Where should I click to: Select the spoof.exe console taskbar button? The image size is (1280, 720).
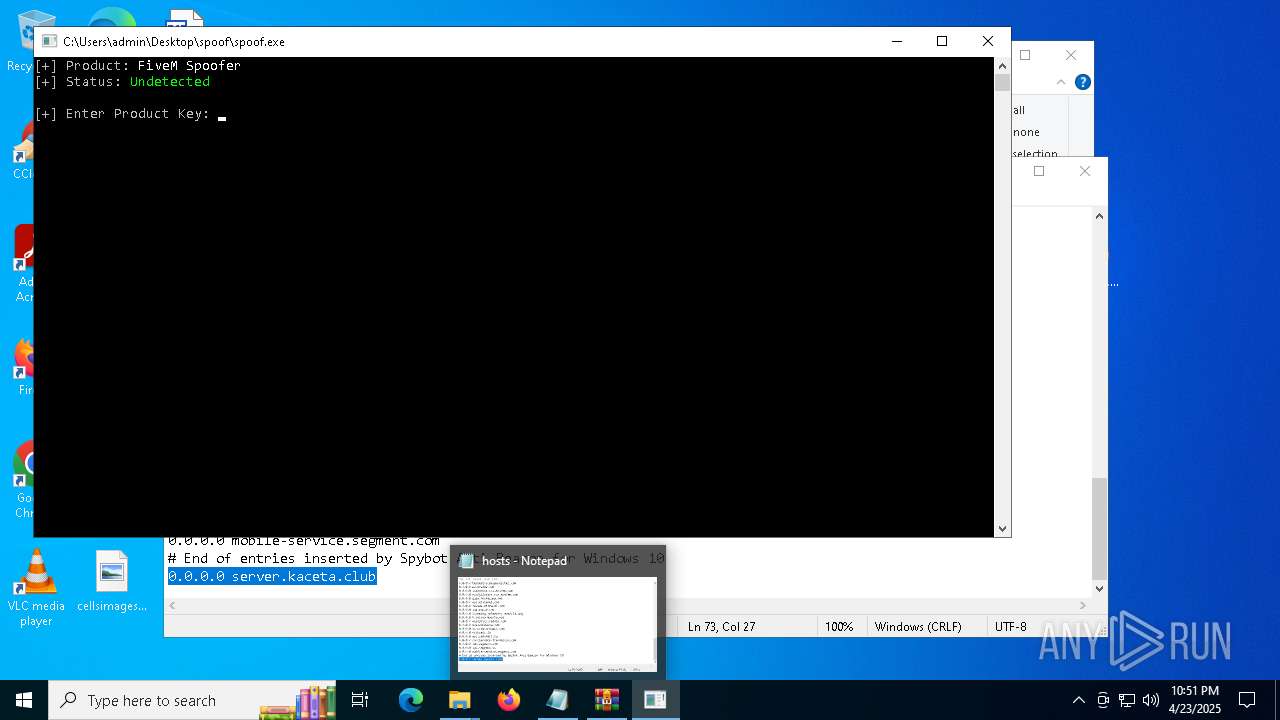coord(655,700)
